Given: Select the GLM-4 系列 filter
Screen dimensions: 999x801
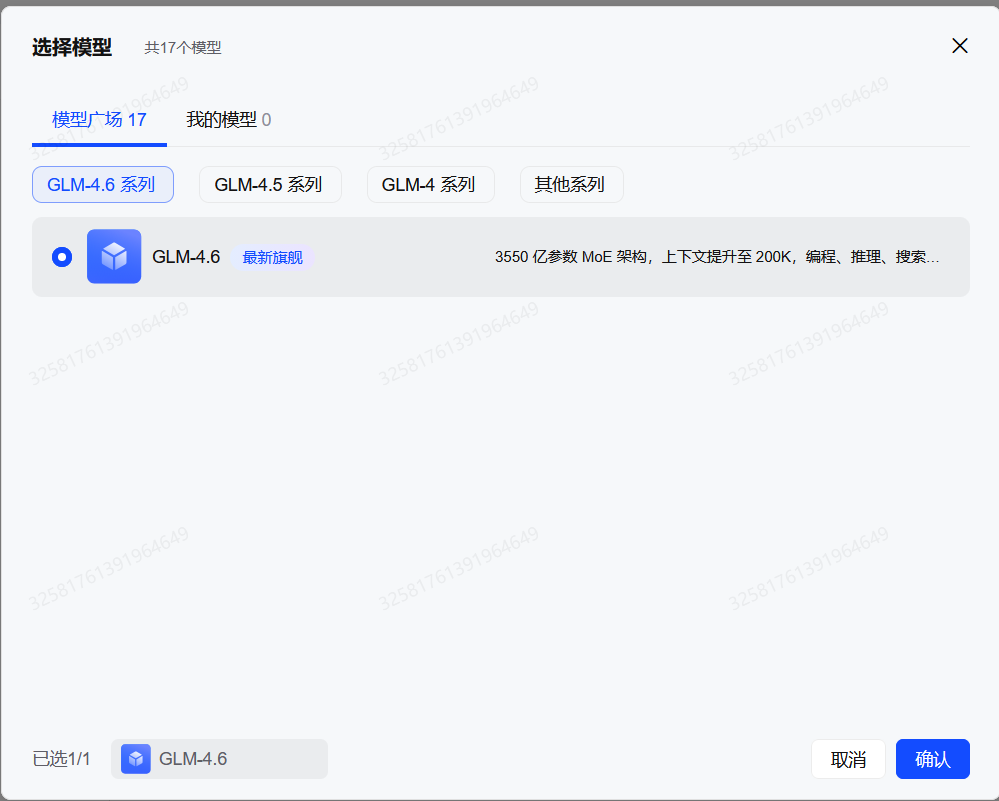Looking at the screenshot, I should [431, 185].
